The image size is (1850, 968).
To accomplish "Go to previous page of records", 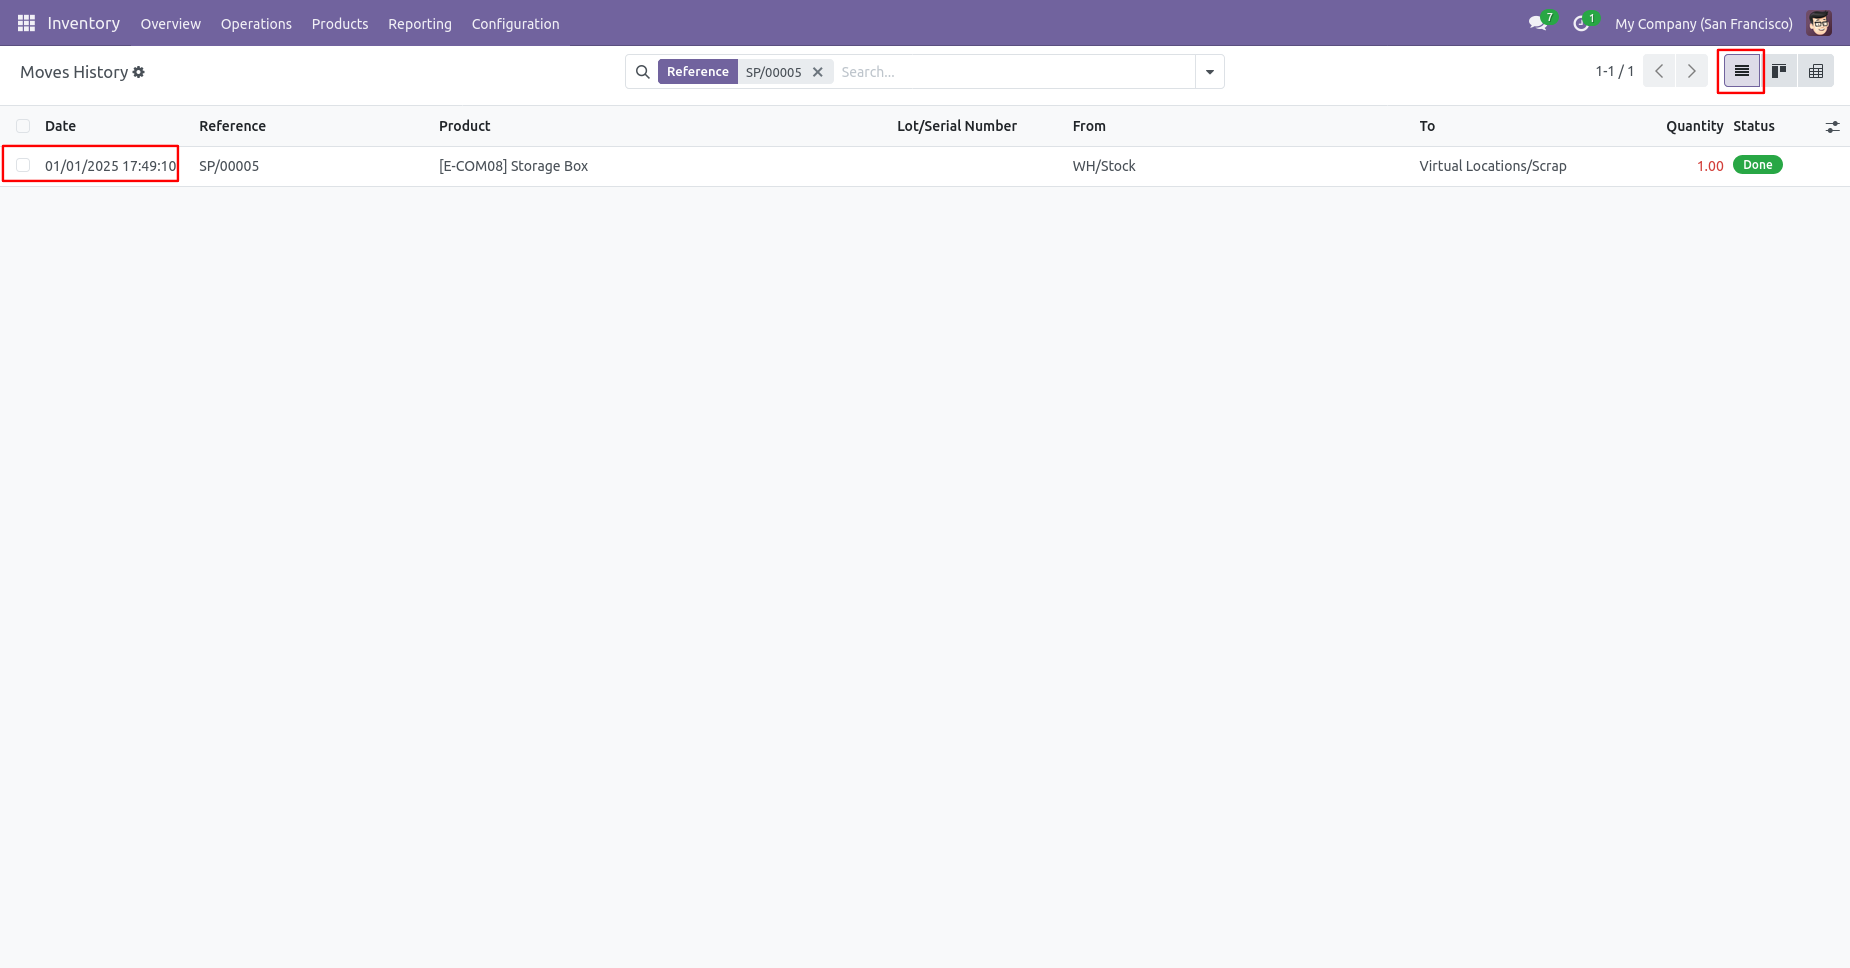I will (x=1659, y=71).
